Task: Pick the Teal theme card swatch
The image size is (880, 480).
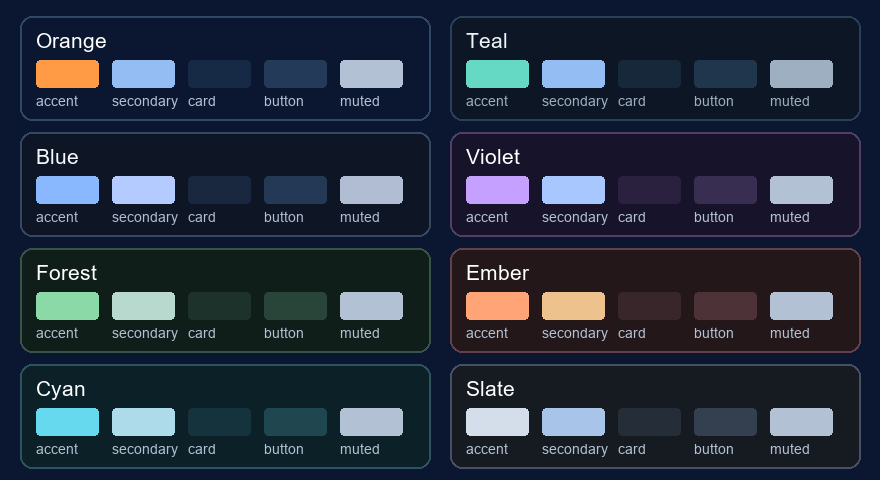Action: (649, 74)
